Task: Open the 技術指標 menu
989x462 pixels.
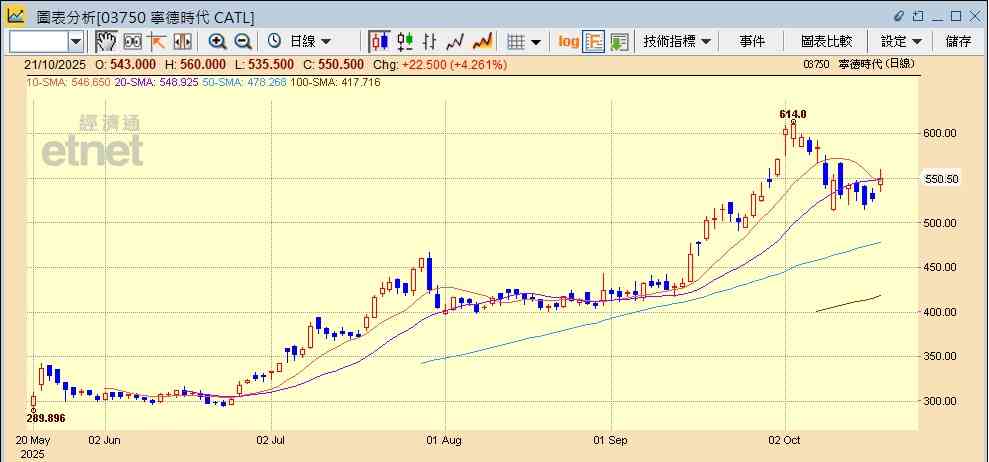Action: point(677,41)
